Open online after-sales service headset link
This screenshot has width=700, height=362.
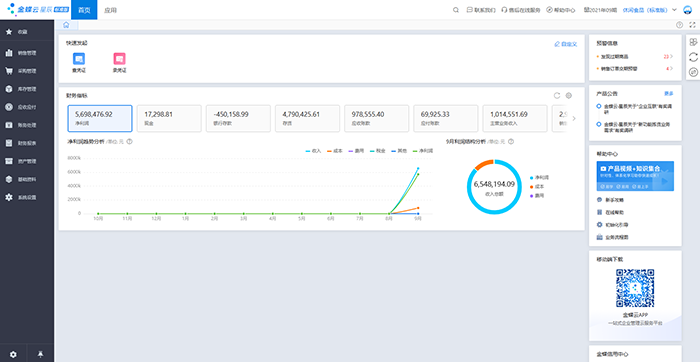521,10
